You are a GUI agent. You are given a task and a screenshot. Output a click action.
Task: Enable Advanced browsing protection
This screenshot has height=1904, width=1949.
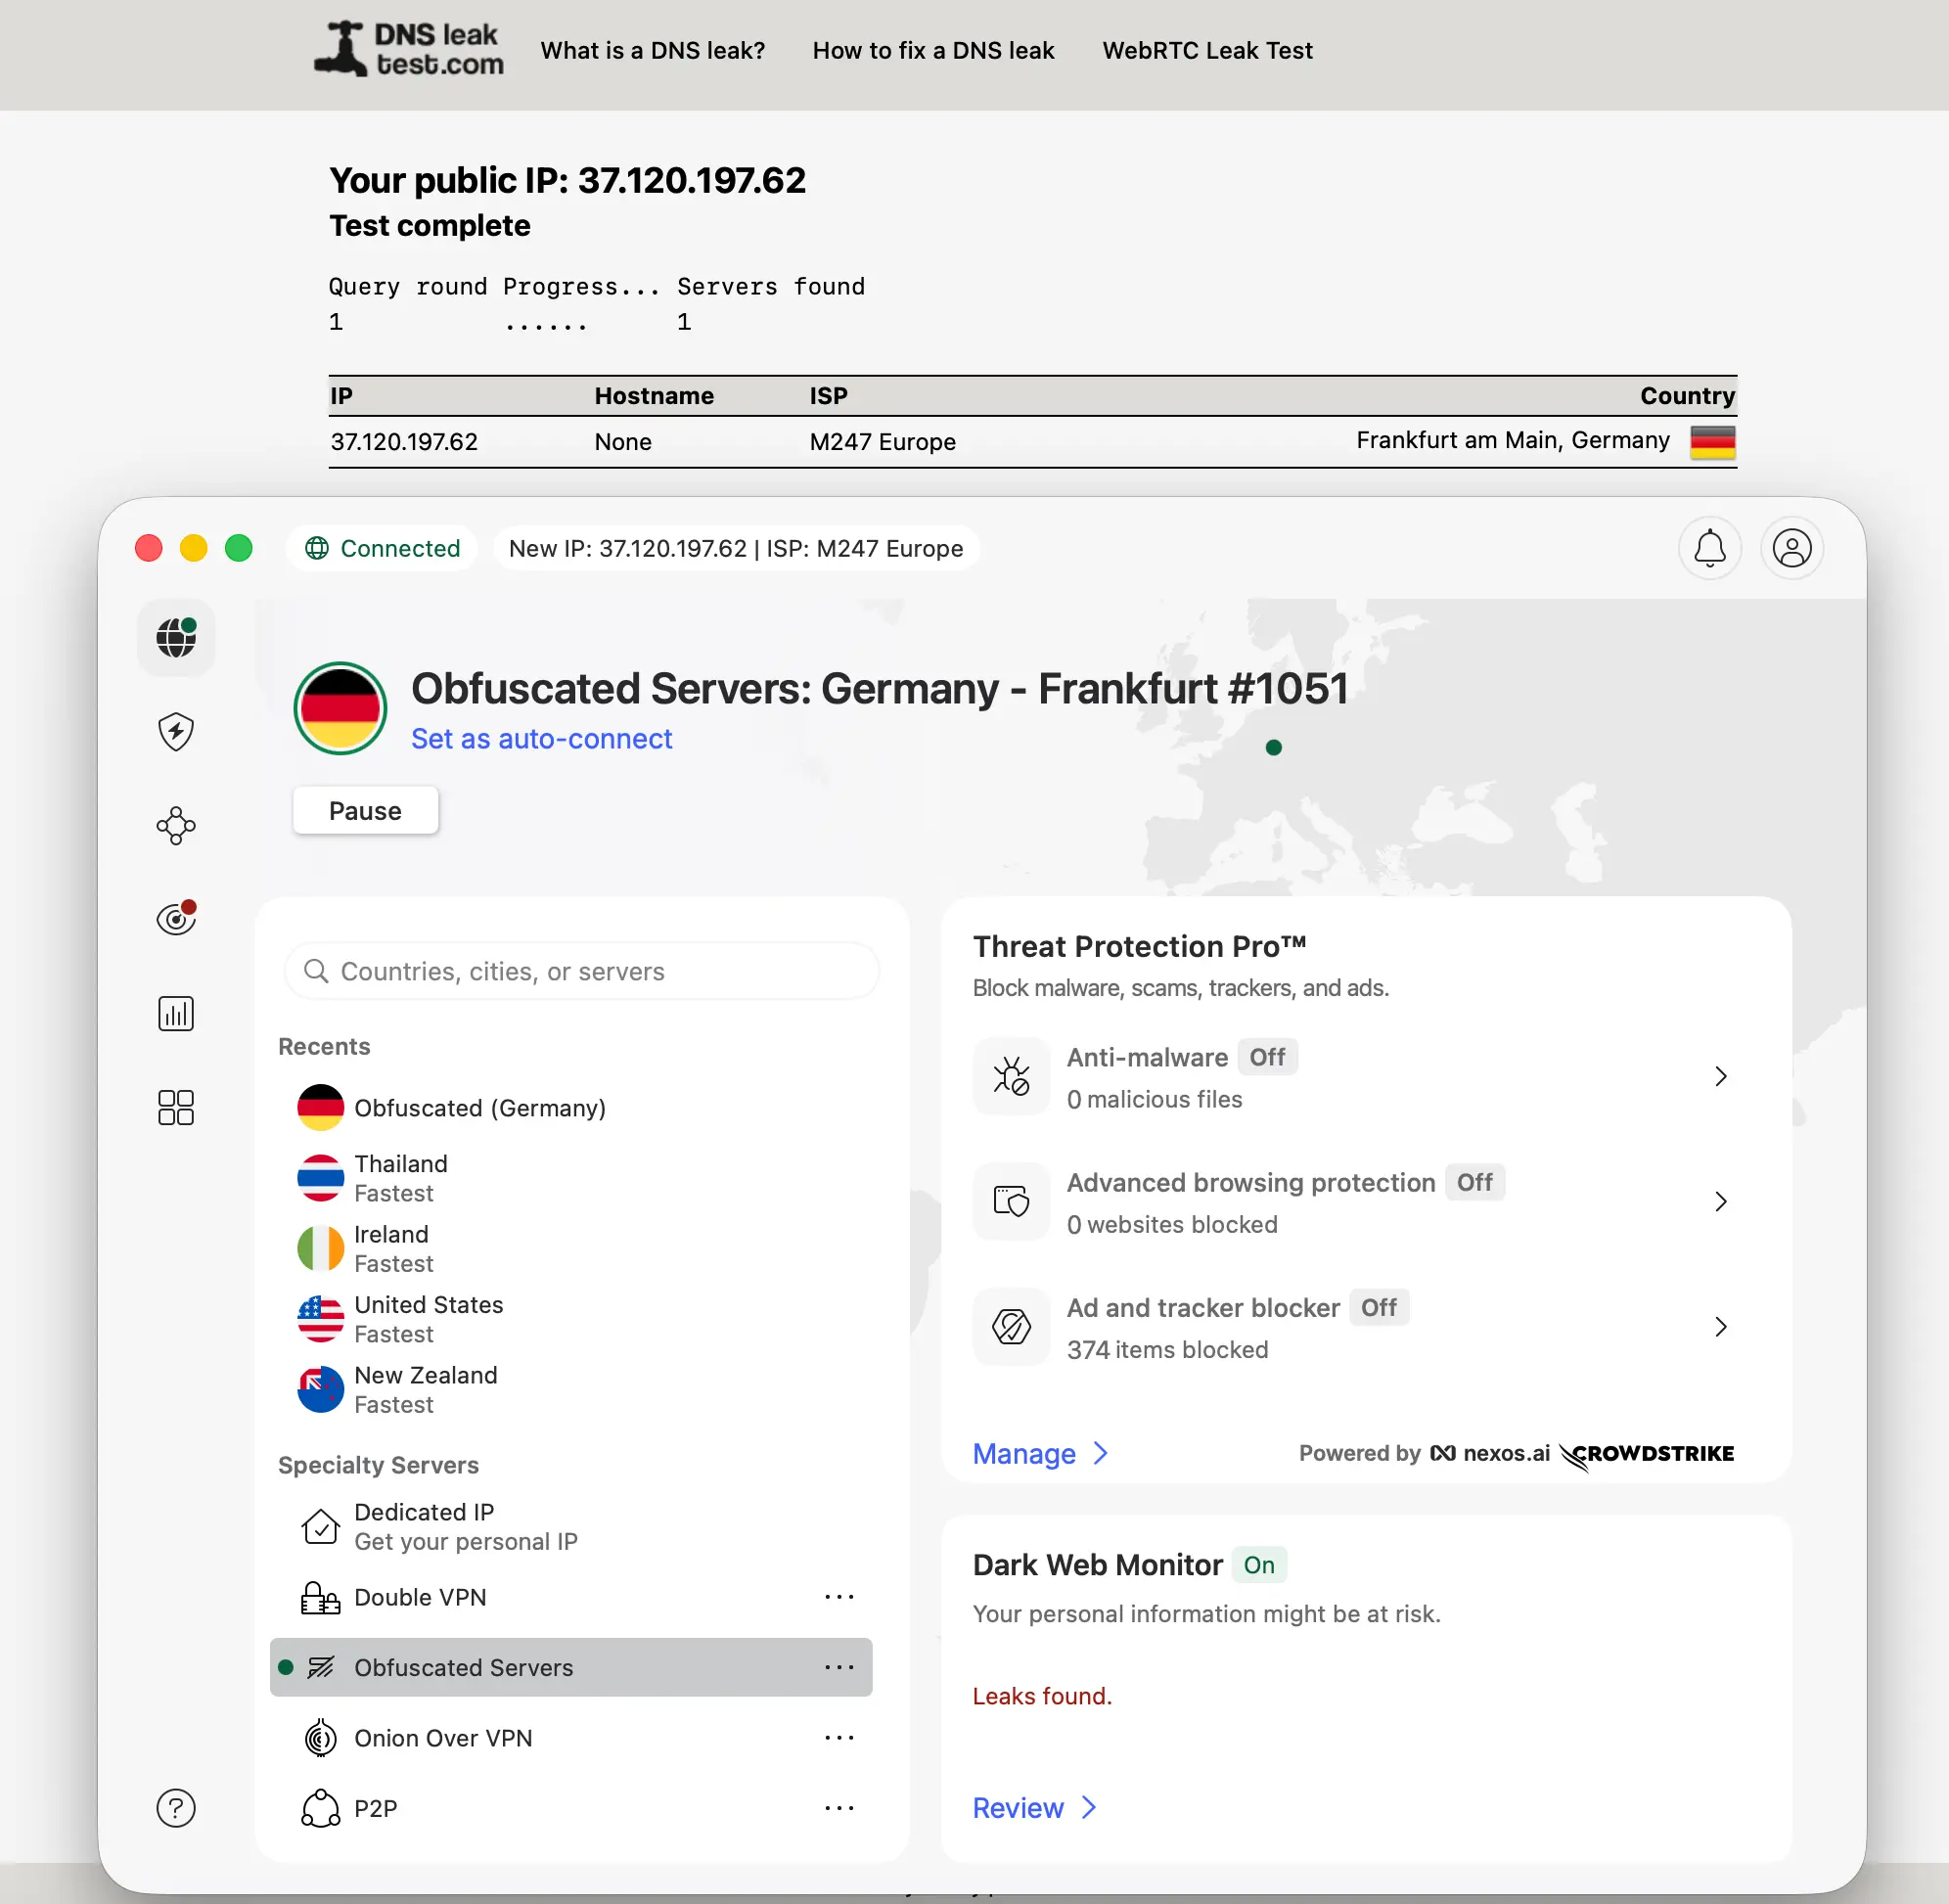1474,1182
